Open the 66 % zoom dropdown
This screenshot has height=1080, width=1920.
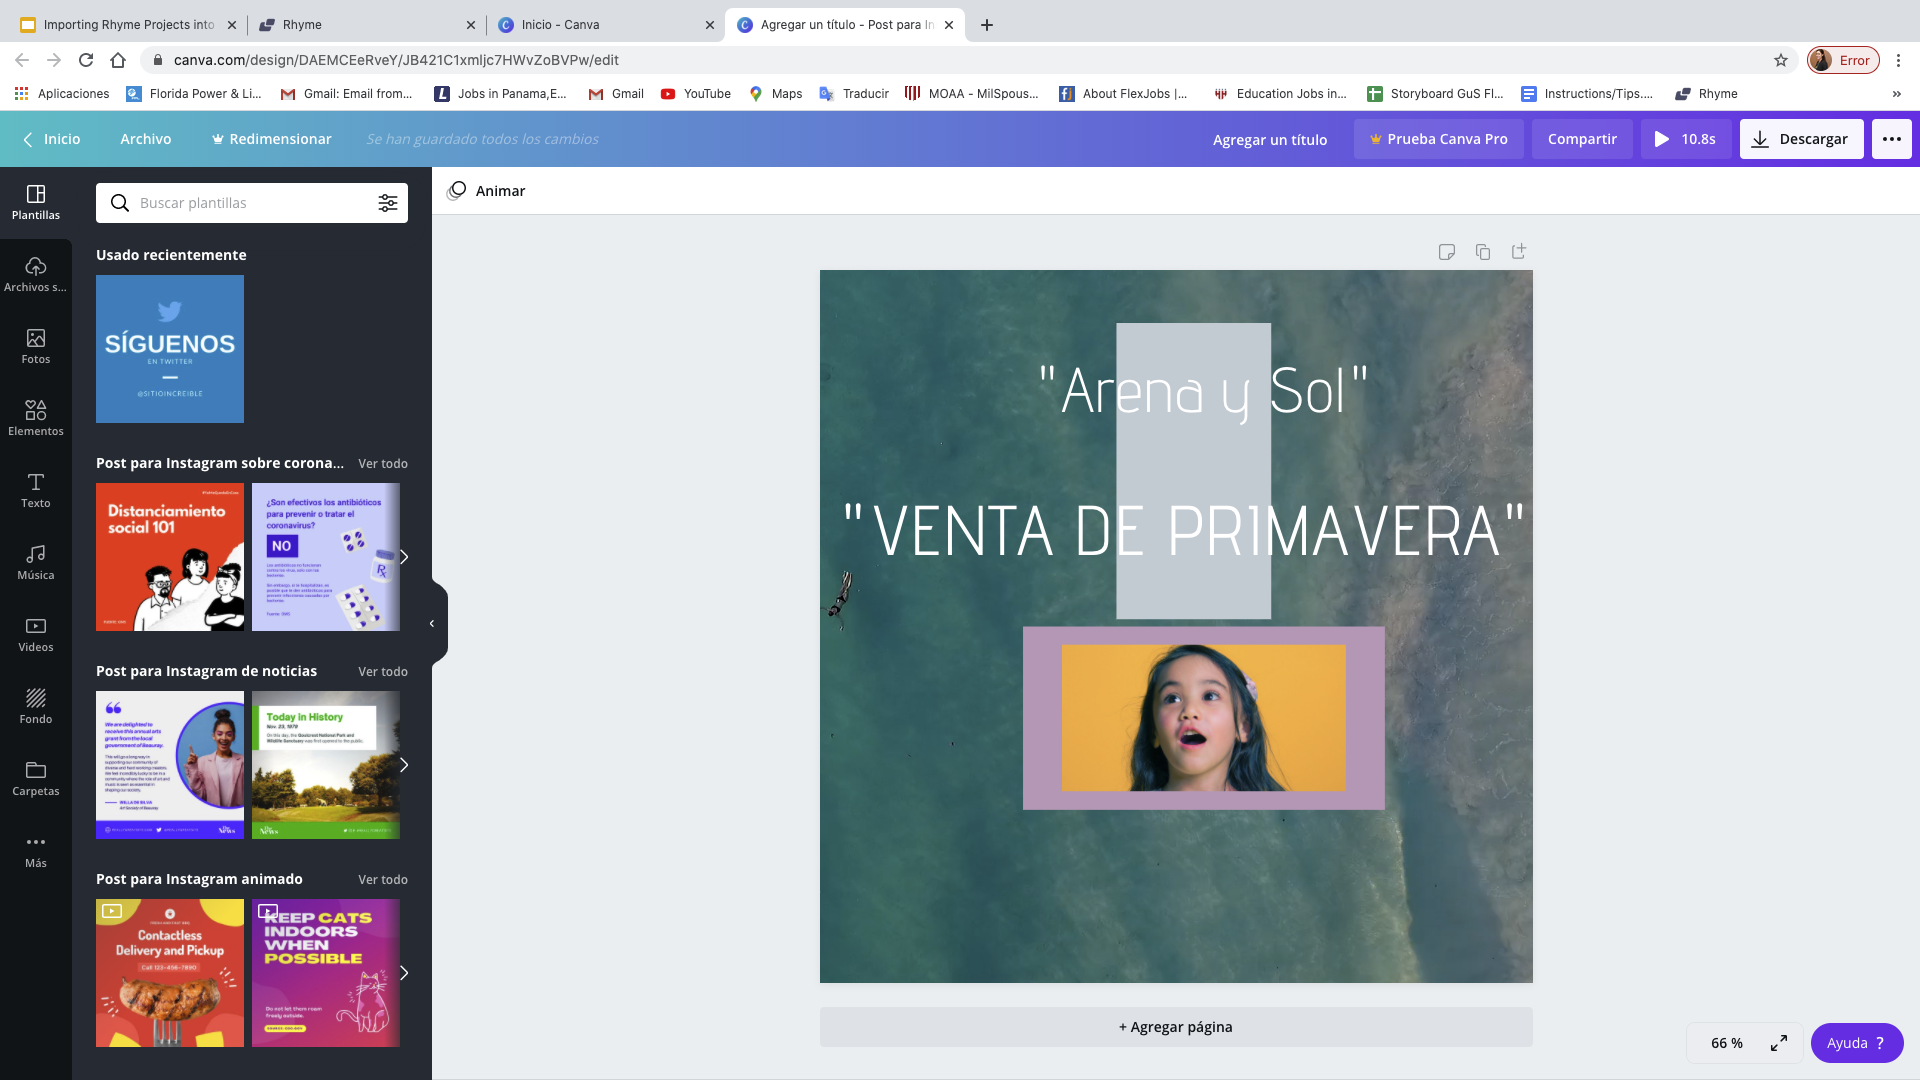click(x=1726, y=1043)
